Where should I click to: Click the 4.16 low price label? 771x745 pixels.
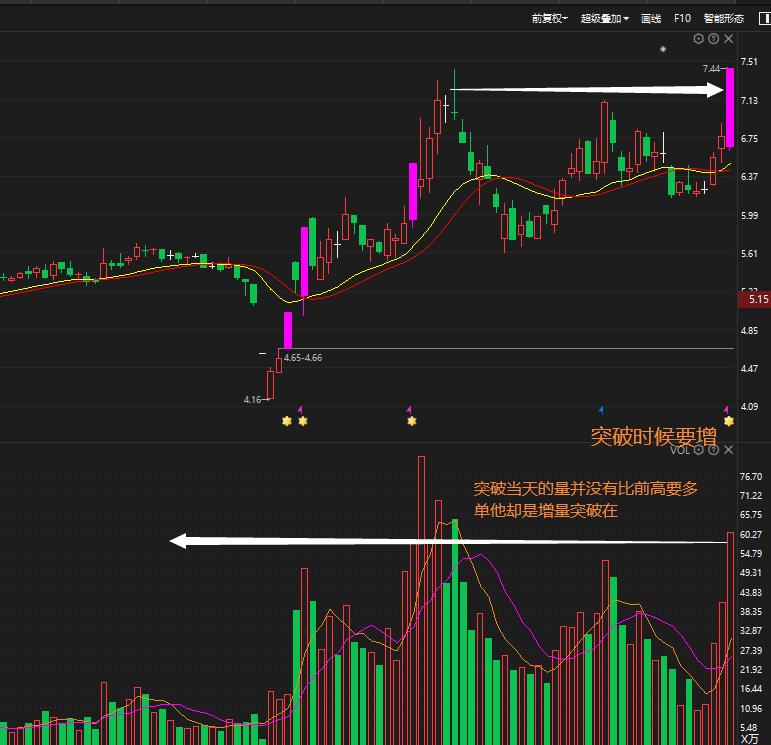point(252,399)
